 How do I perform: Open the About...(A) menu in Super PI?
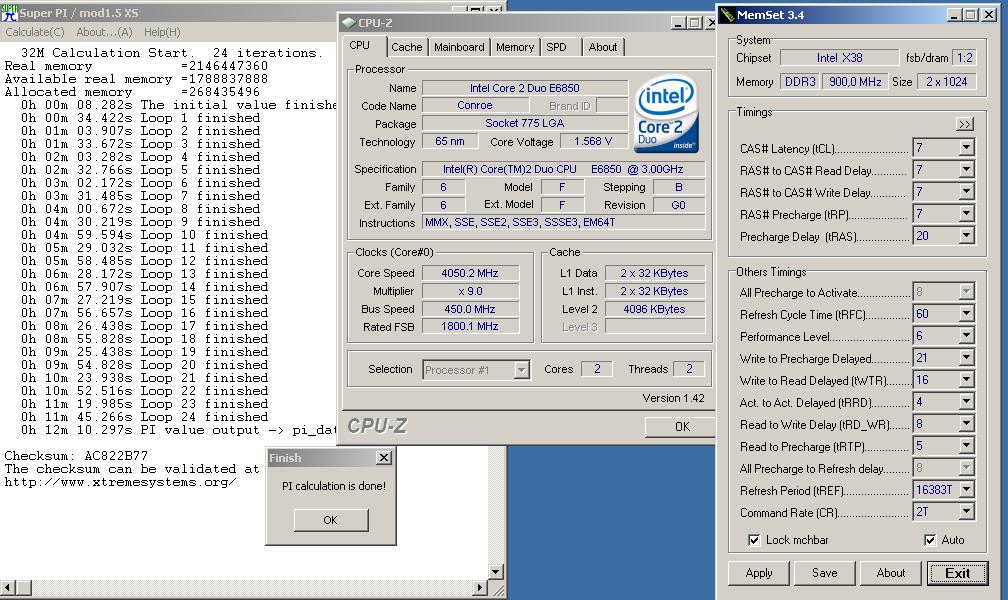pyautogui.click(x=104, y=32)
